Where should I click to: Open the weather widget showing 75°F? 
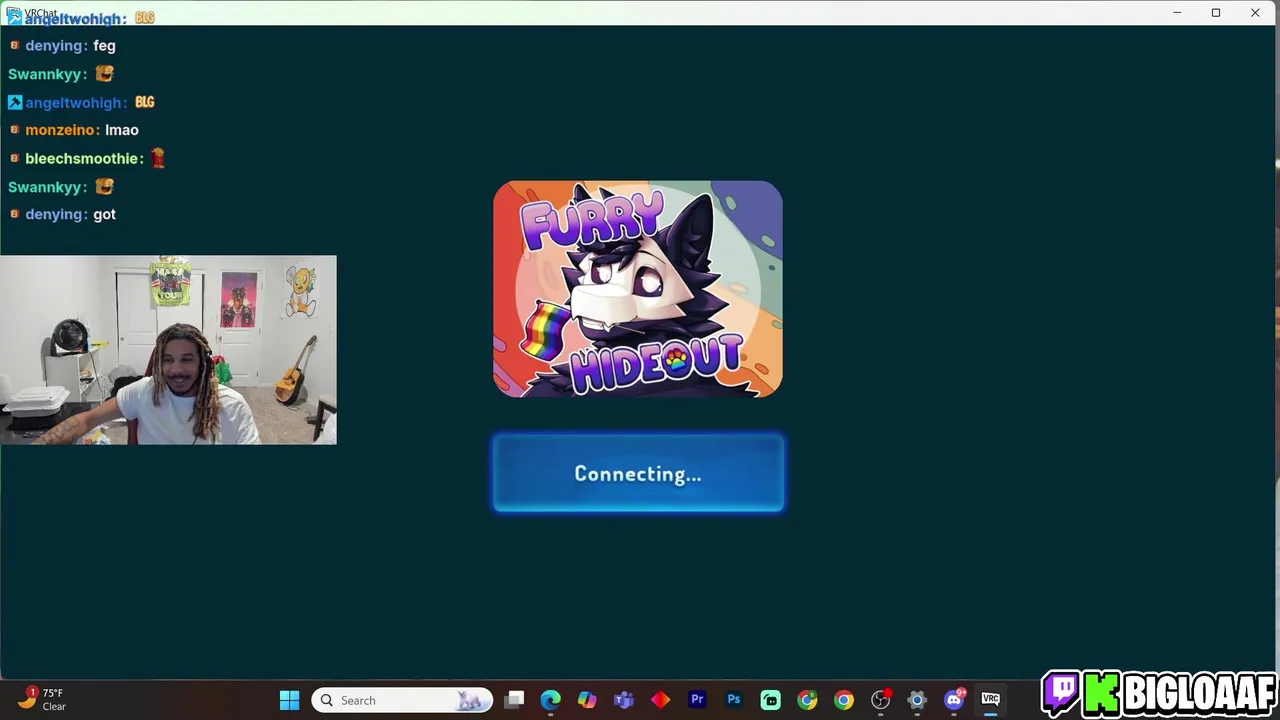(42, 699)
